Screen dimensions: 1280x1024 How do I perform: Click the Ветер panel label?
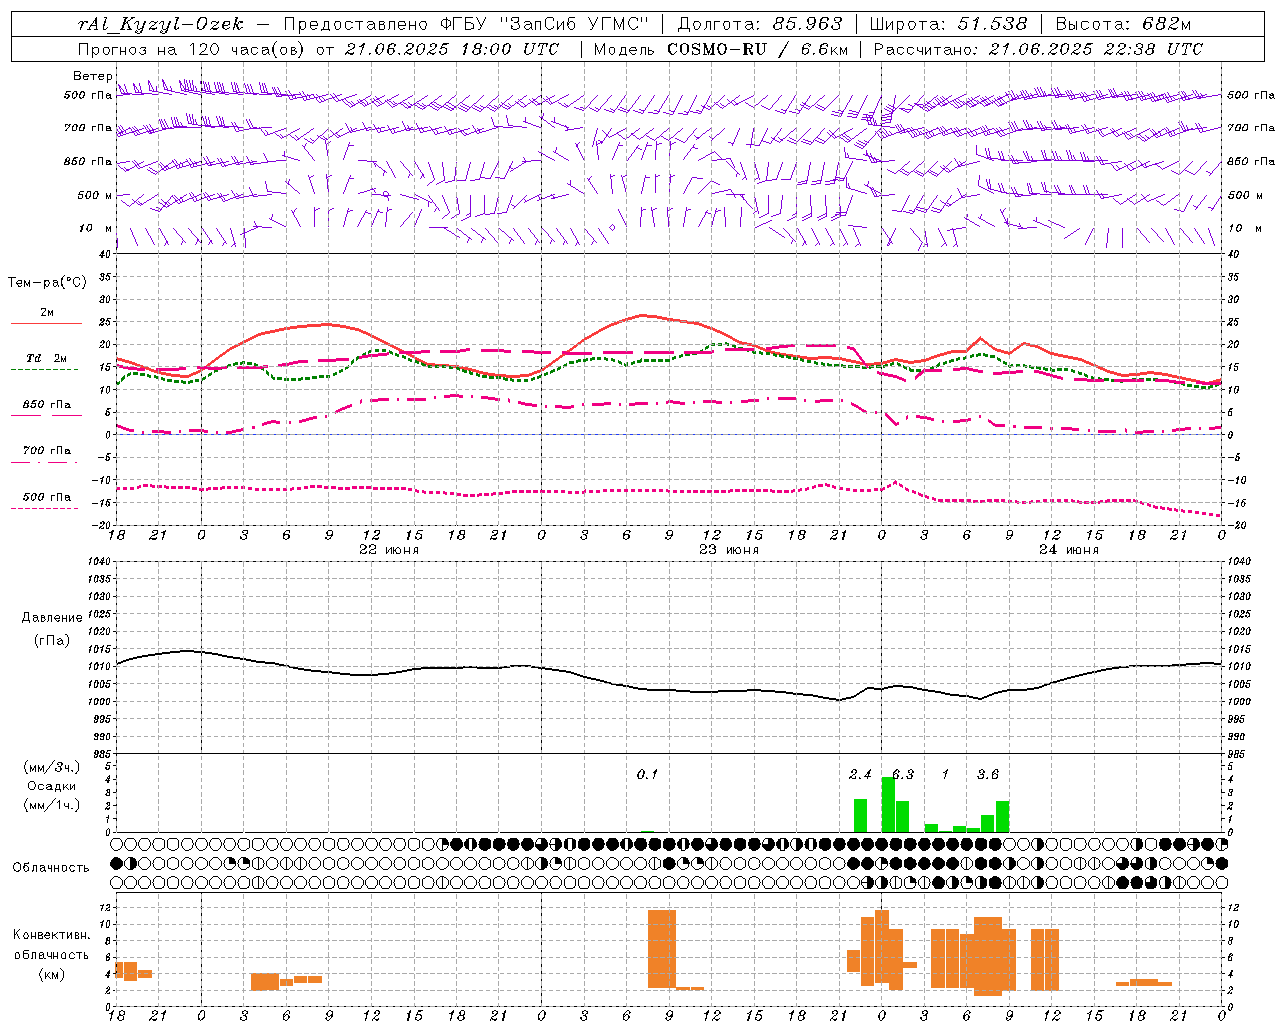pyautogui.click(x=92, y=76)
